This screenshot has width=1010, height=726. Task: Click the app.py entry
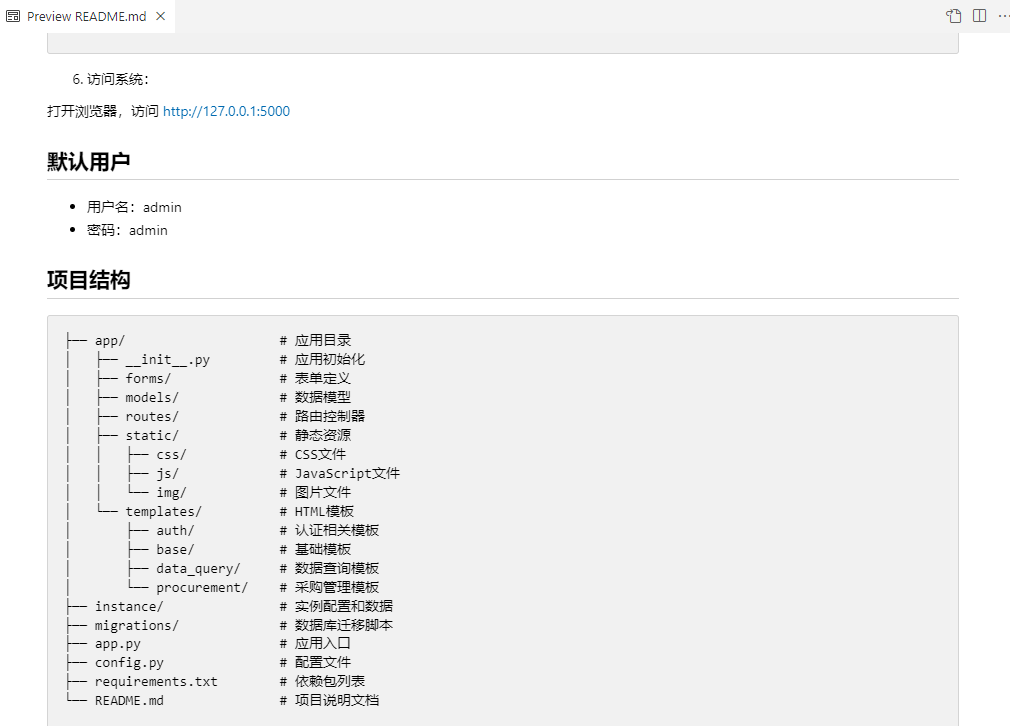tap(117, 644)
